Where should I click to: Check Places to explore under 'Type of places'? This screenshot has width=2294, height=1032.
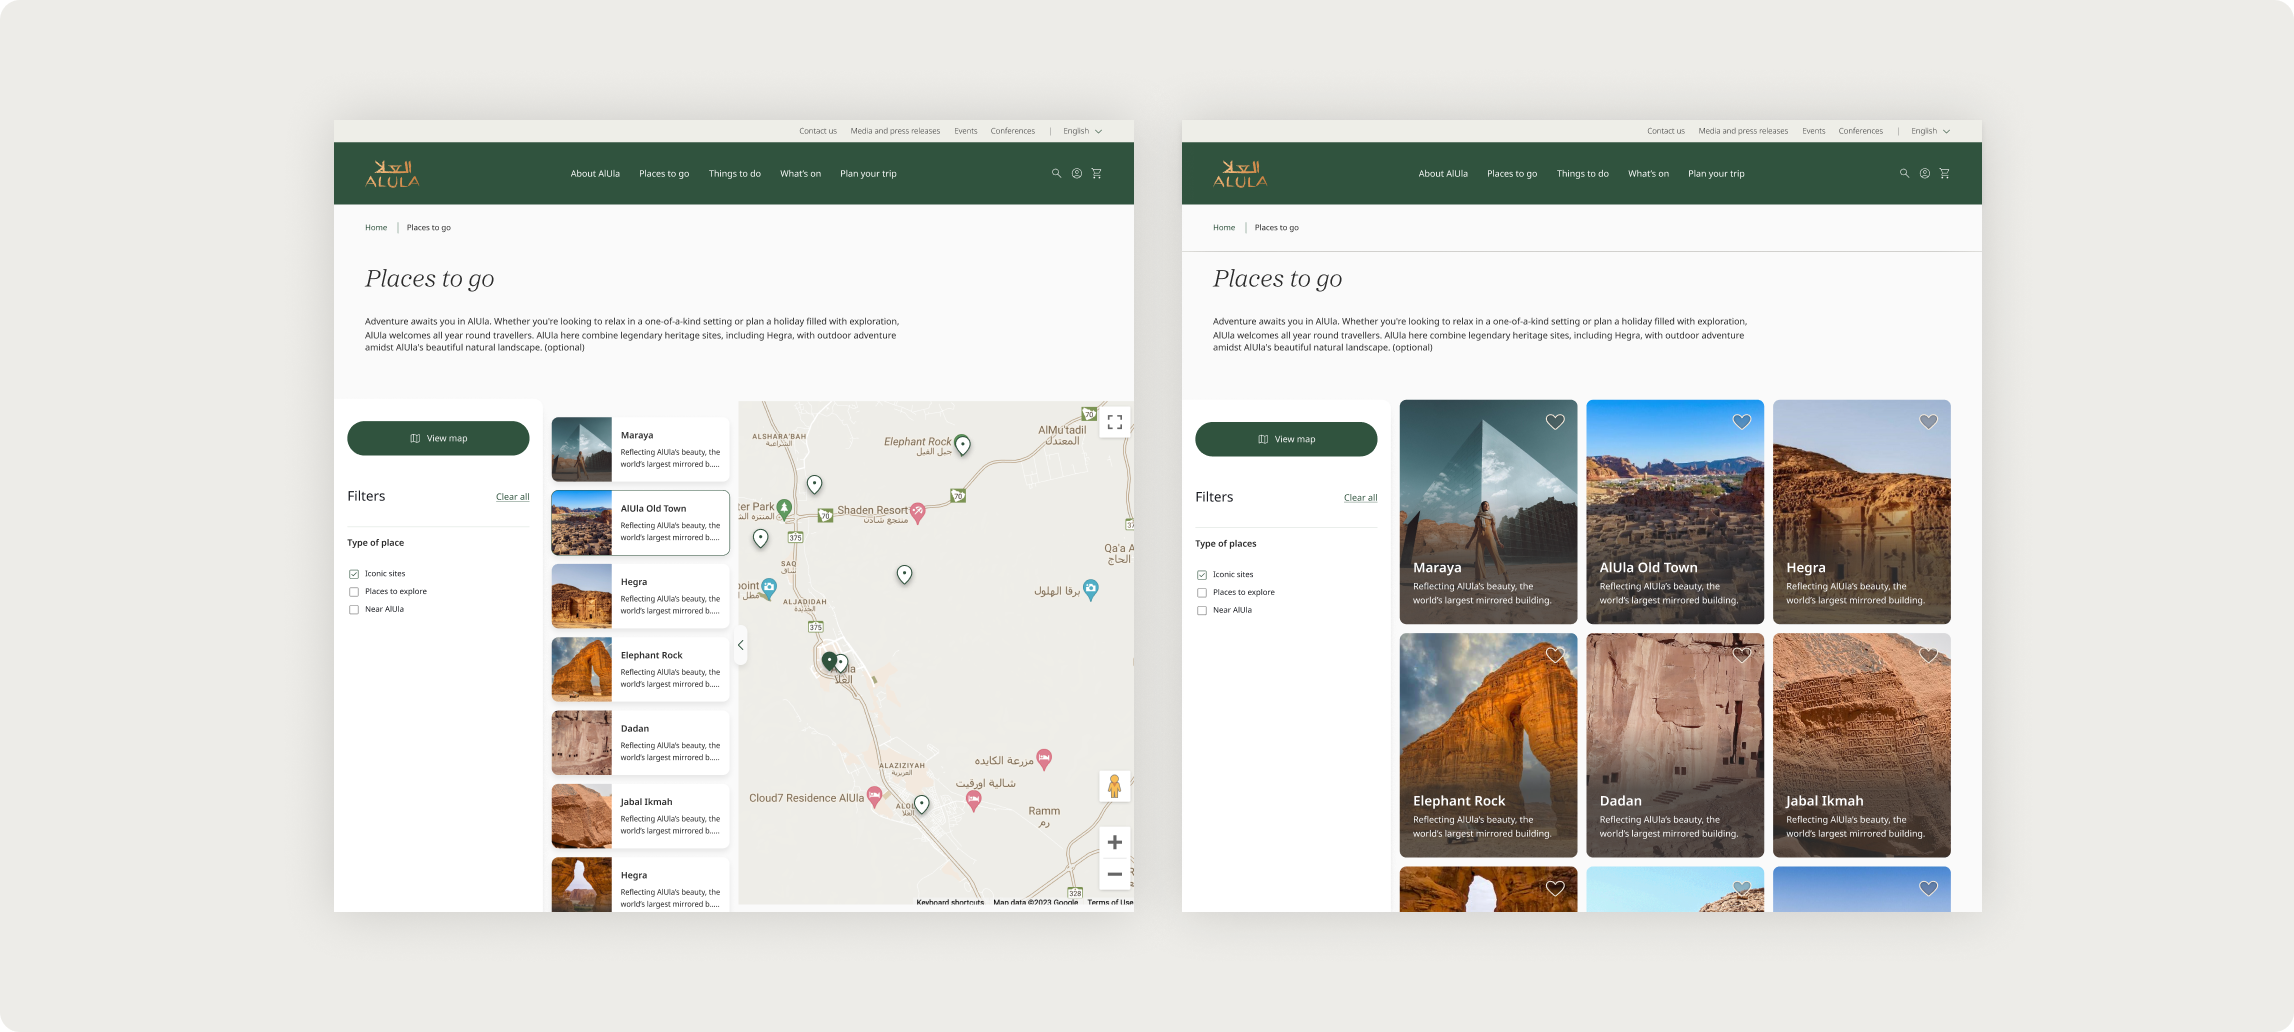(1202, 593)
